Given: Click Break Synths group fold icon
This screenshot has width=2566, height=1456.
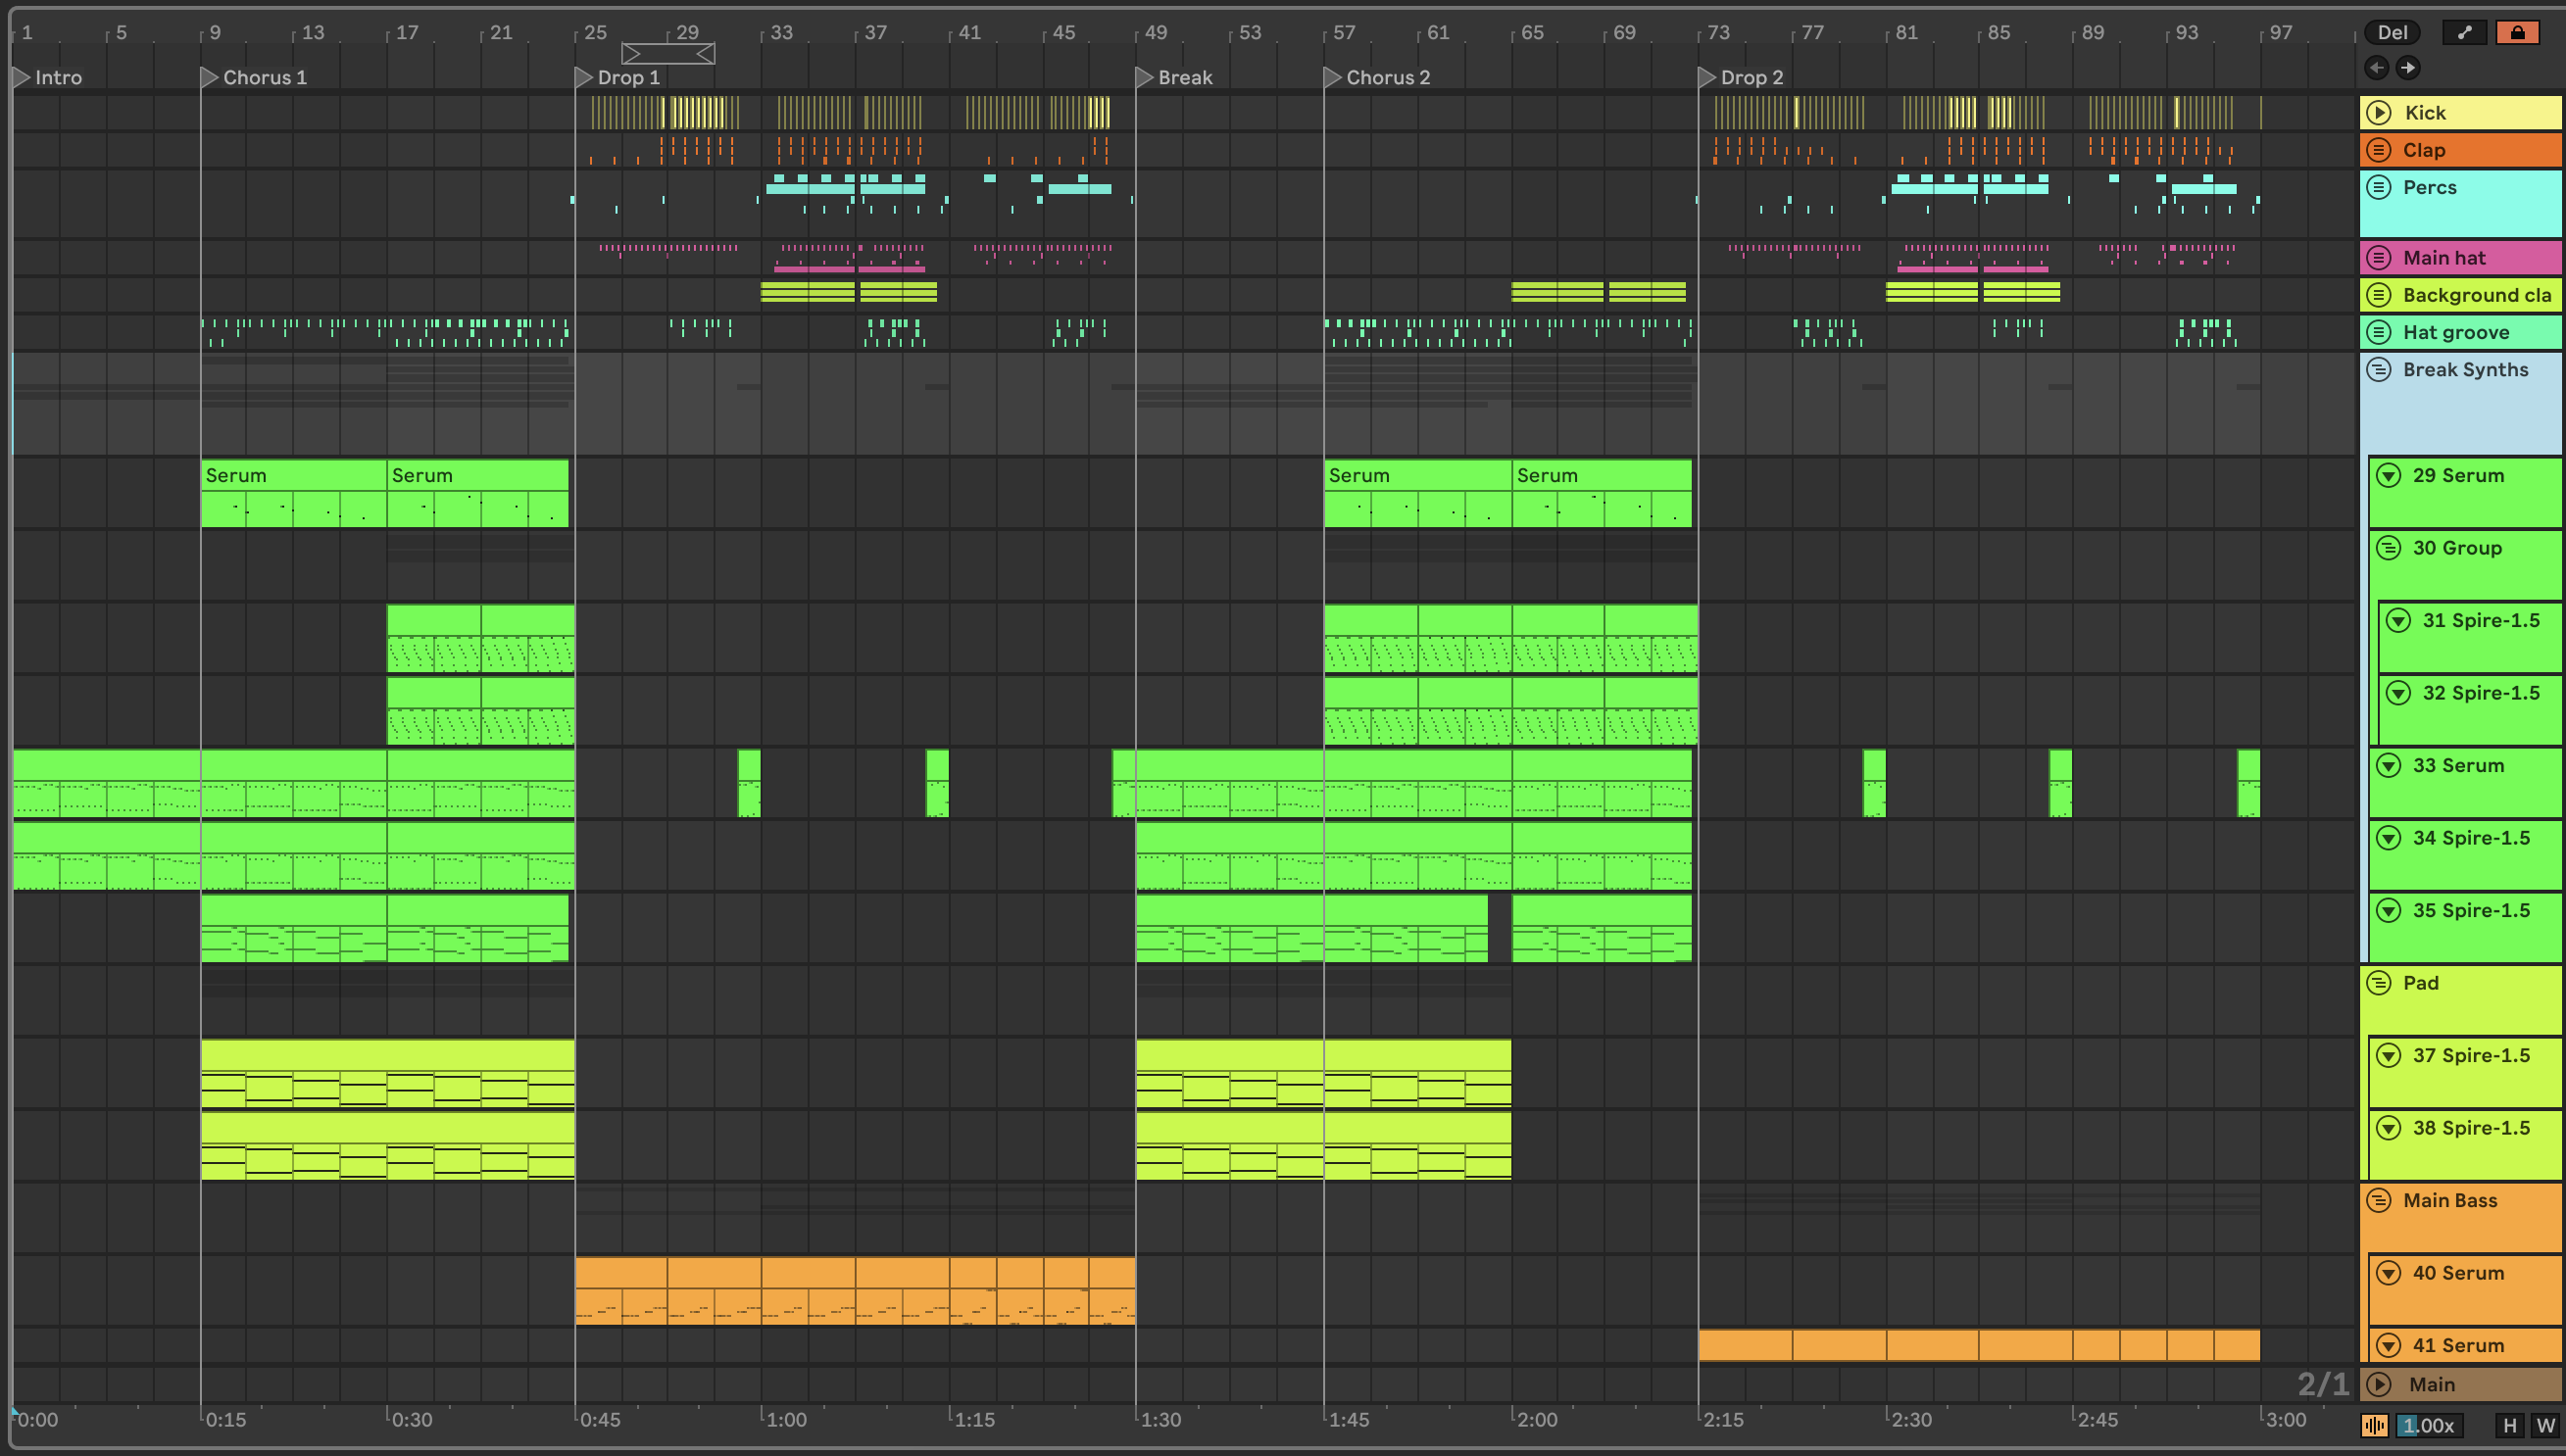Looking at the screenshot, I should tap(2379, 370).
